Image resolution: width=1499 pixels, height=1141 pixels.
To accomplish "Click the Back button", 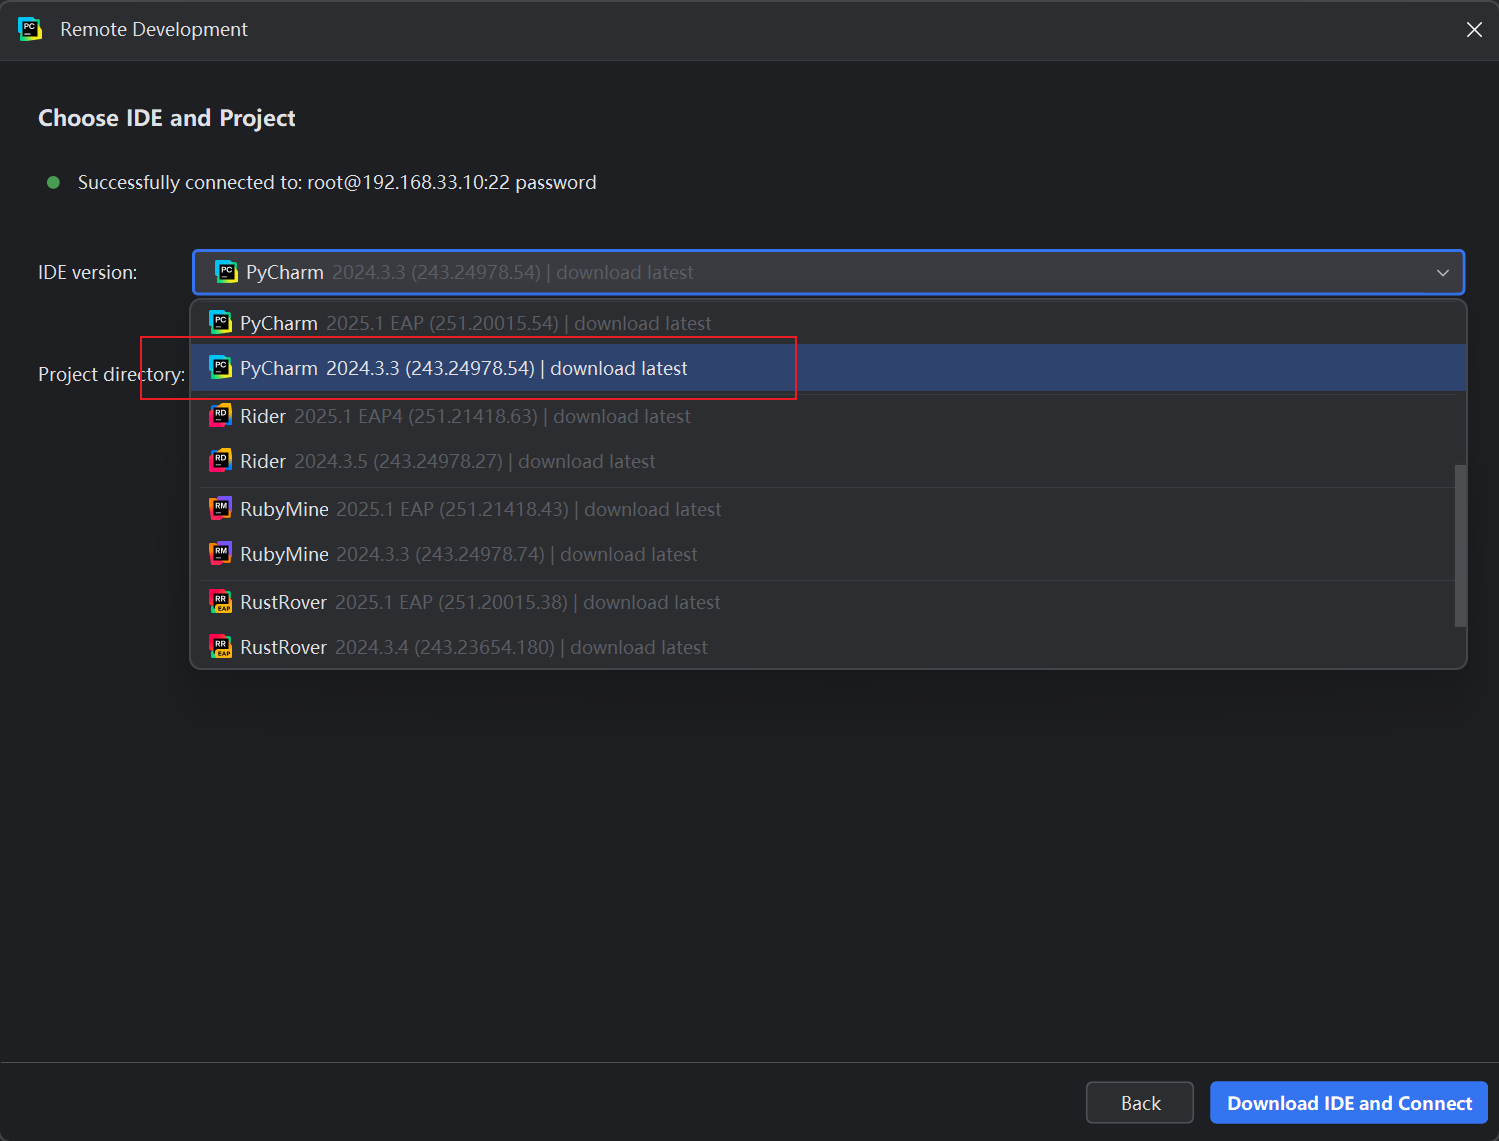I will click(x=1140, y=1103).
